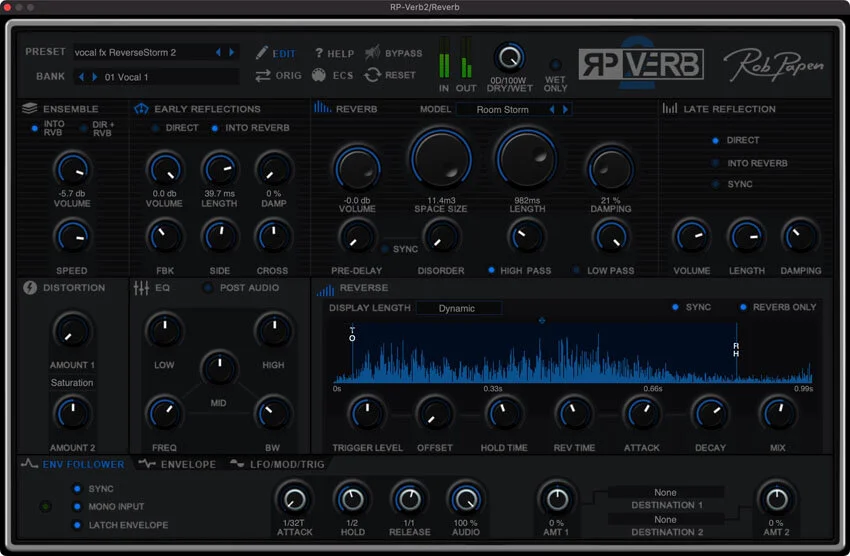
Task: Toggle MONO INPUT option
Action: (x=77, y=506)
